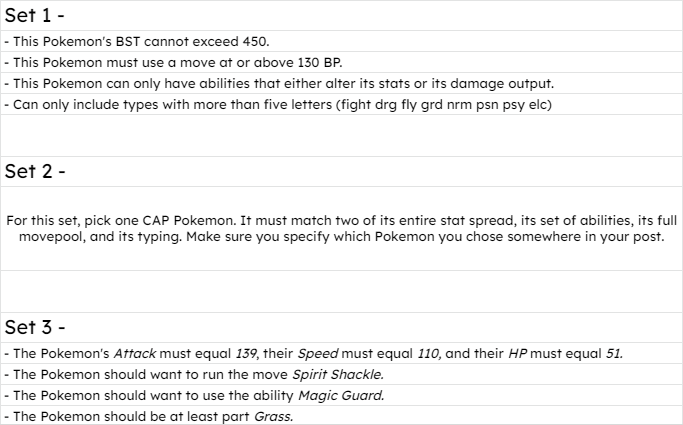Click the Attack must equal 139 row
683x425 pixels.
[342, 353]
